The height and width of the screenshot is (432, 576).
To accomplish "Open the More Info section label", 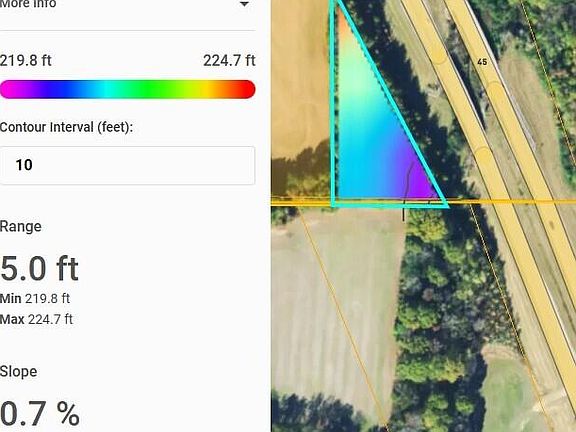I will pos(28,4).
